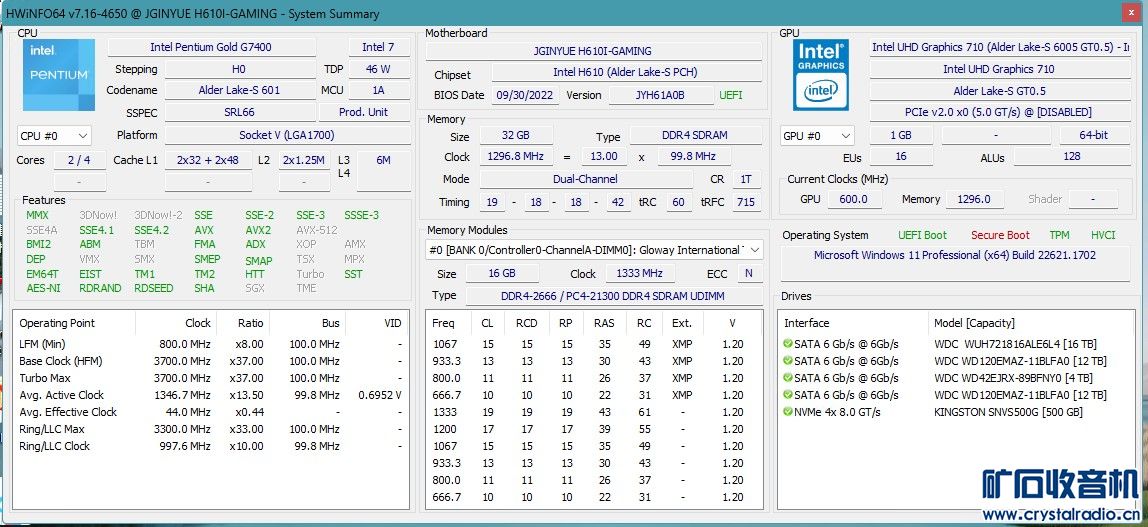Click the green status icon for the 16 TB WDC drive
1148x527 pixels.
coord(788,344)
